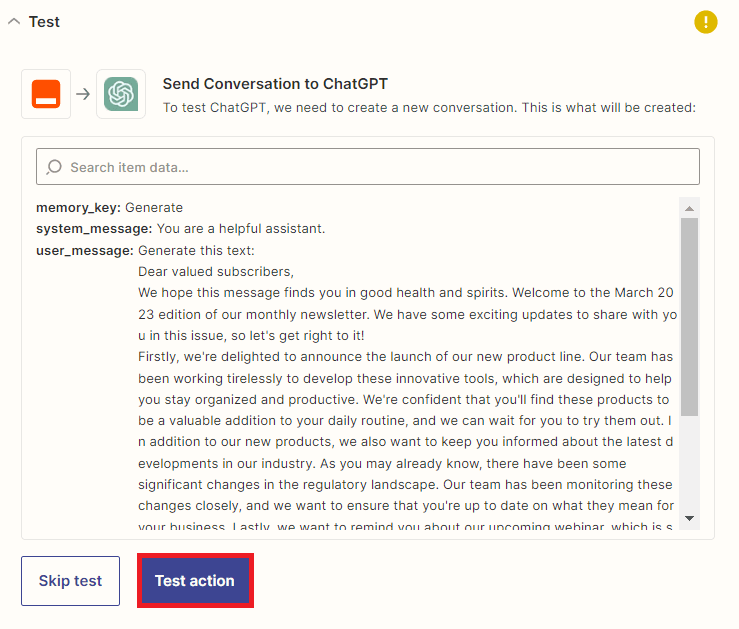This screenshot has height=629, width=739.
Task: Click the magnifier icon in the search box
Action: (54, 167)
